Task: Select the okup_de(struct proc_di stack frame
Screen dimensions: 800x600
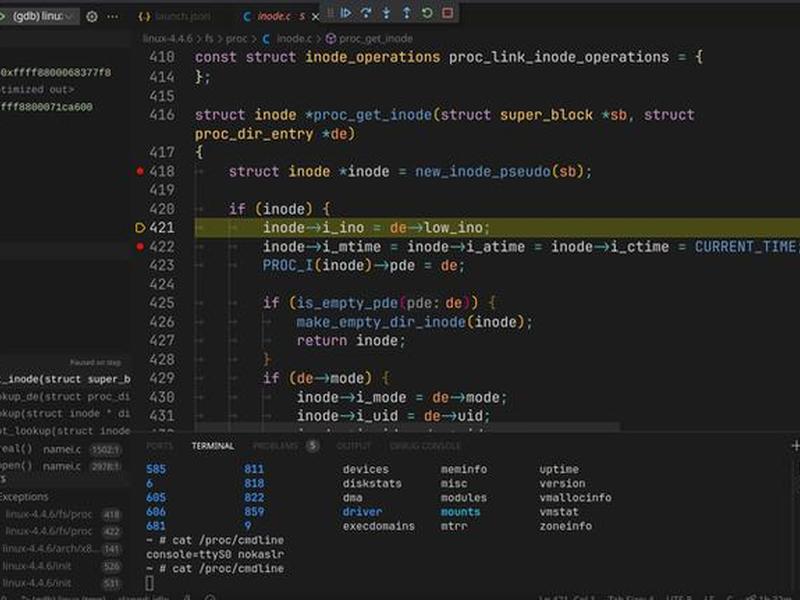Action: coord(65,396)
